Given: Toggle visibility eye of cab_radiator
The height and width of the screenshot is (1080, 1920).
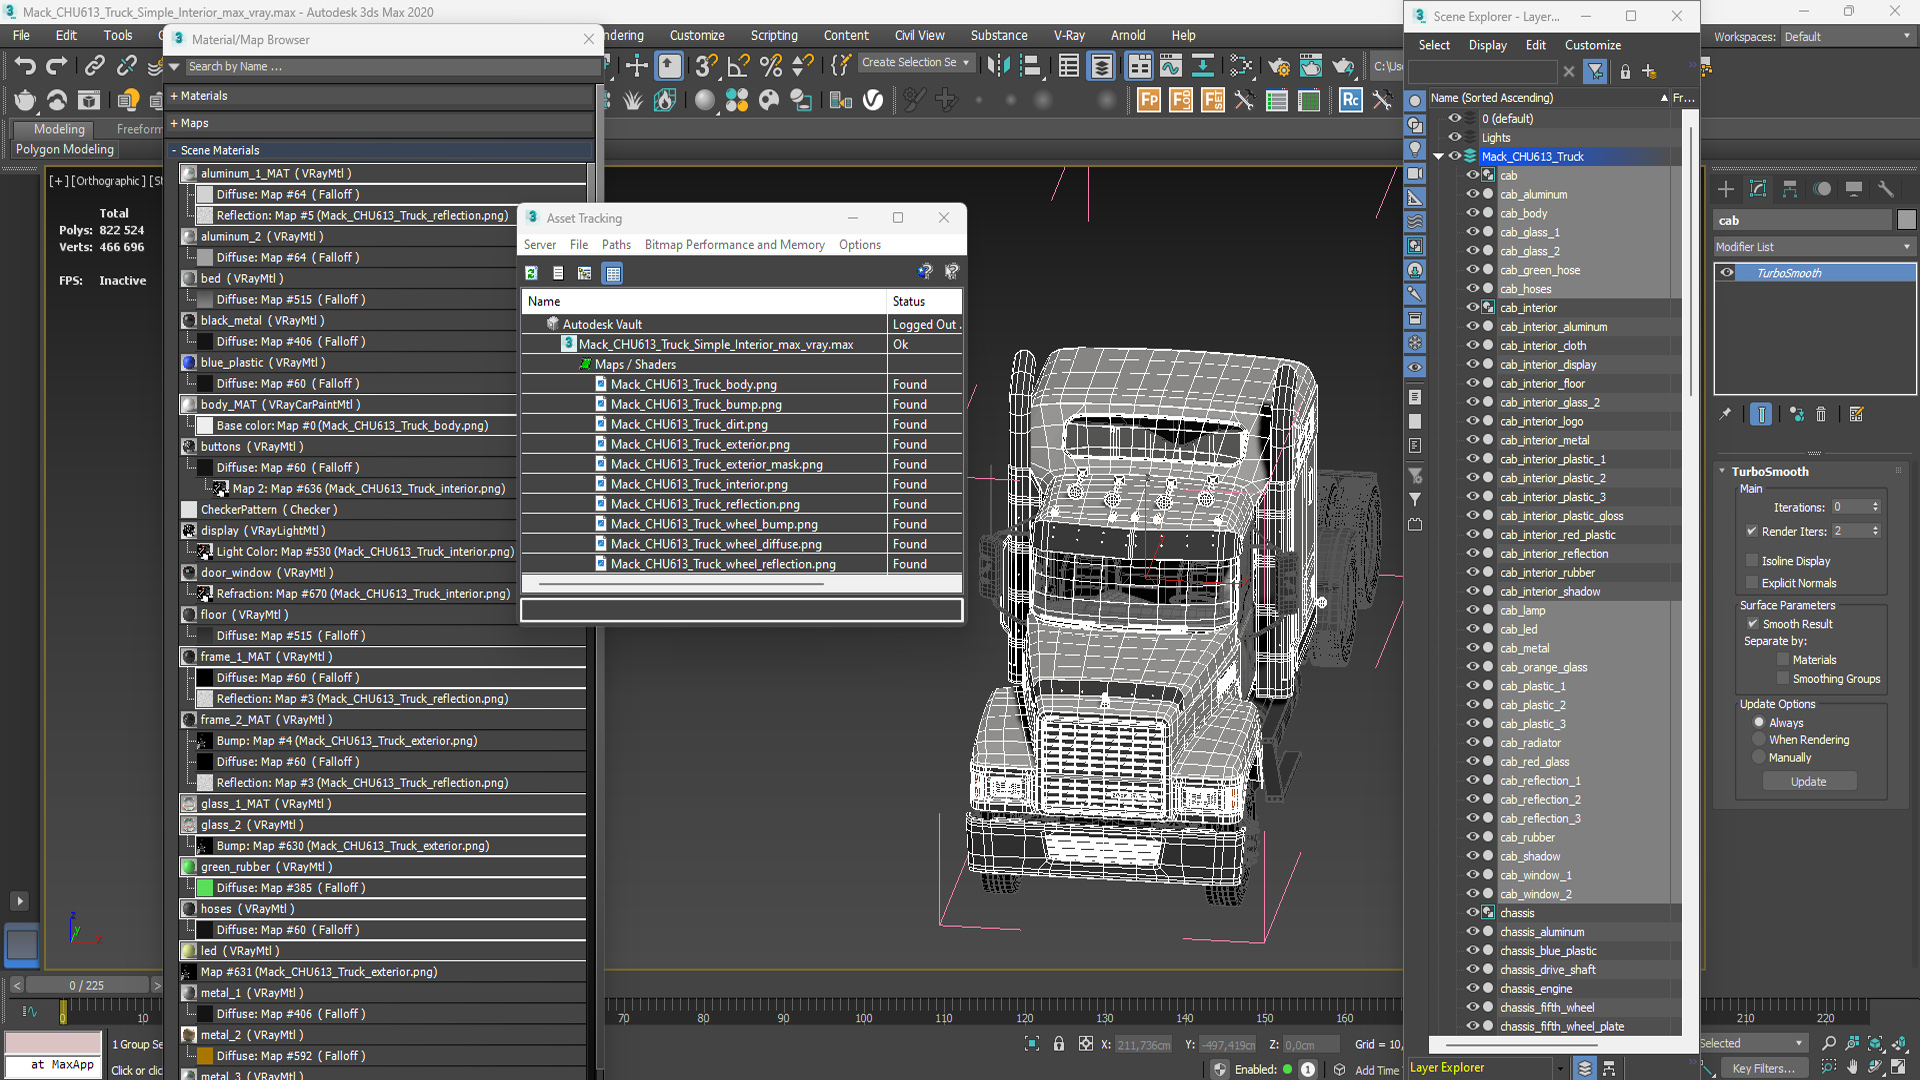Looking at the screenshot, I should tap(1472, 743).
